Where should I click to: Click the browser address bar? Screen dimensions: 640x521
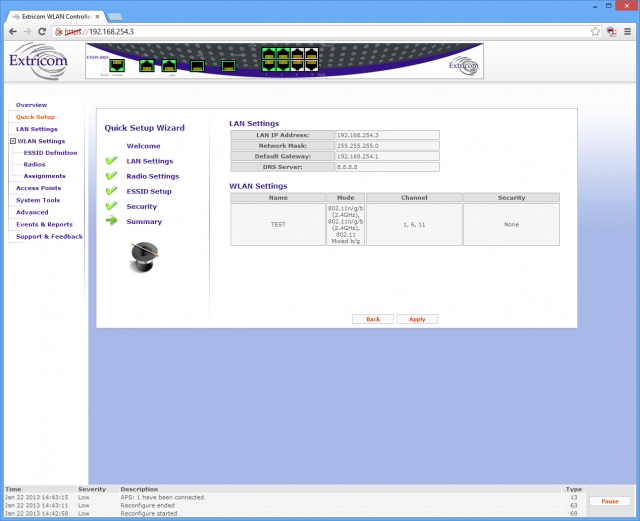click(327, 31)
